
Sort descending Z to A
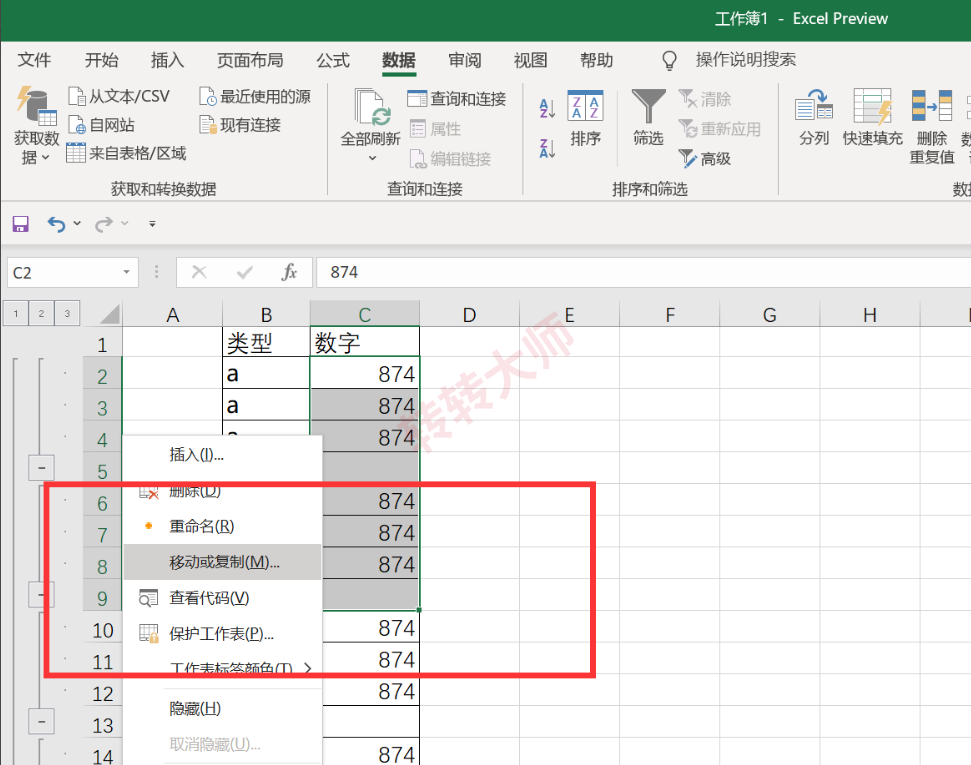[x=547, y=148]
